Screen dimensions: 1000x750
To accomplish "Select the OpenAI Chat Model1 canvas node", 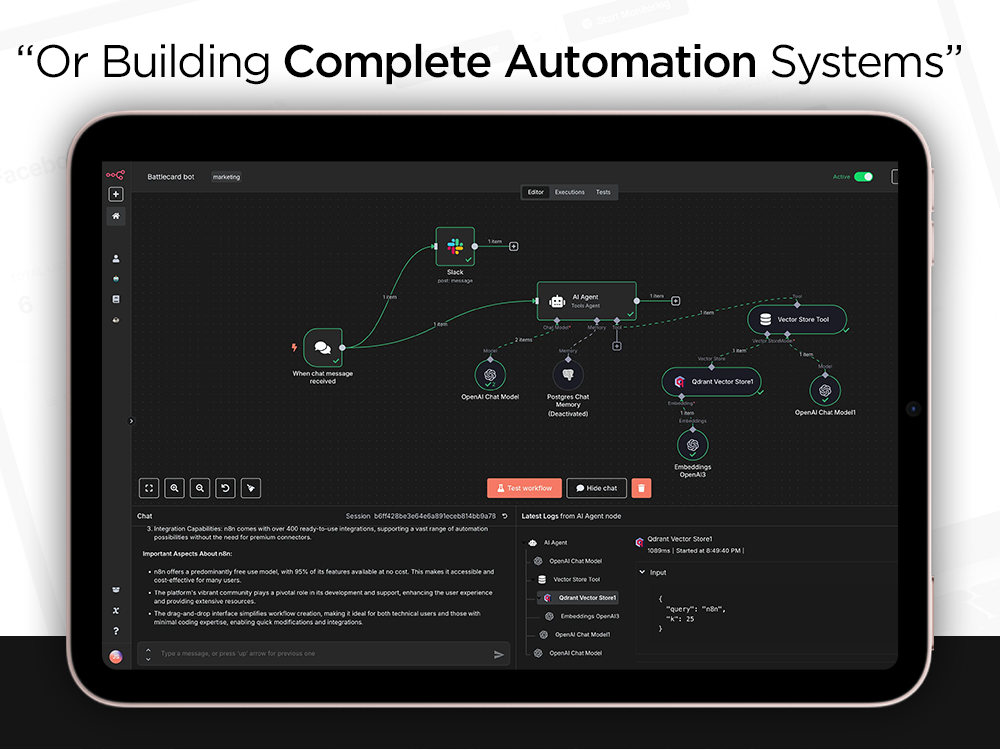I will click(x=825, y=390).
